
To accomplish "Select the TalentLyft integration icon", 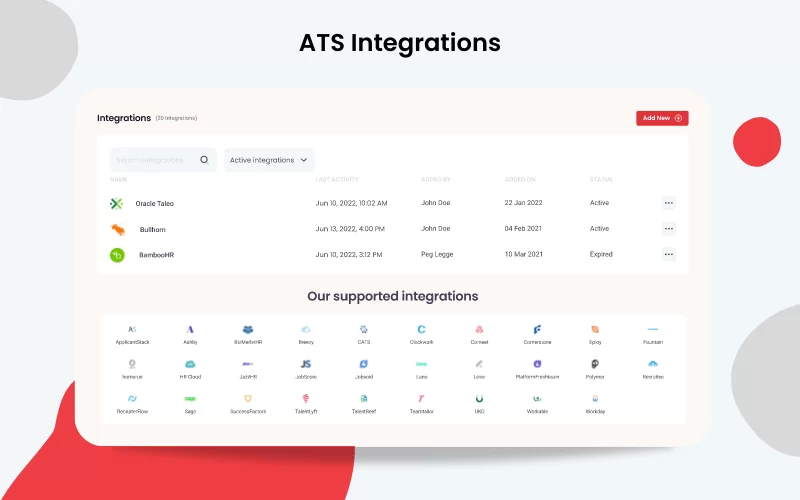I will click(x=306, y=398).
